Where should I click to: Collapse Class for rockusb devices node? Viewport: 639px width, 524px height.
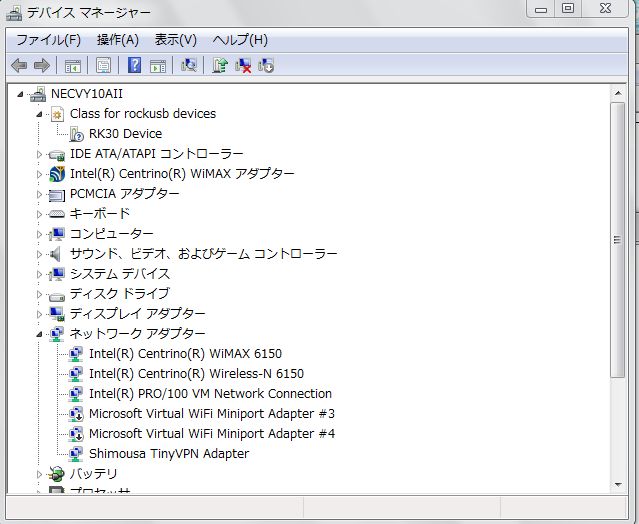pyautogui.click(x=40, y=114)
